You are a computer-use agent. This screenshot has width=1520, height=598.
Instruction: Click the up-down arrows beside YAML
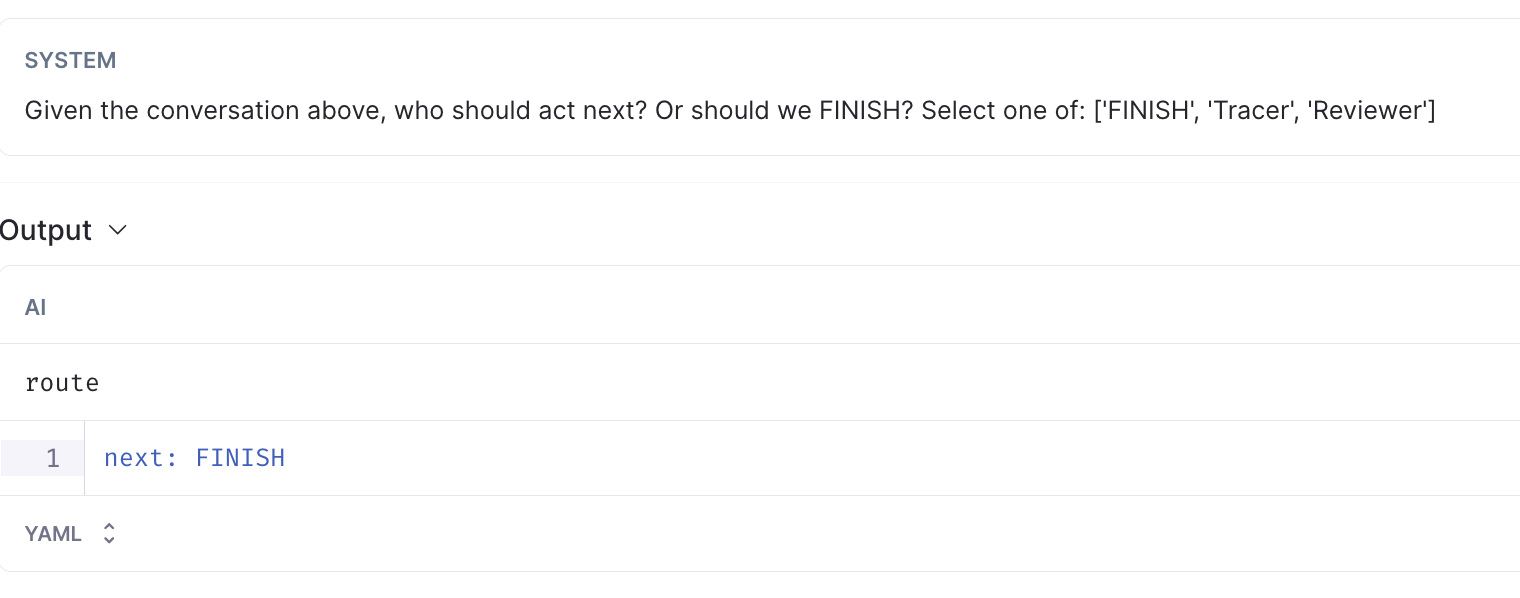coord(109,534)
